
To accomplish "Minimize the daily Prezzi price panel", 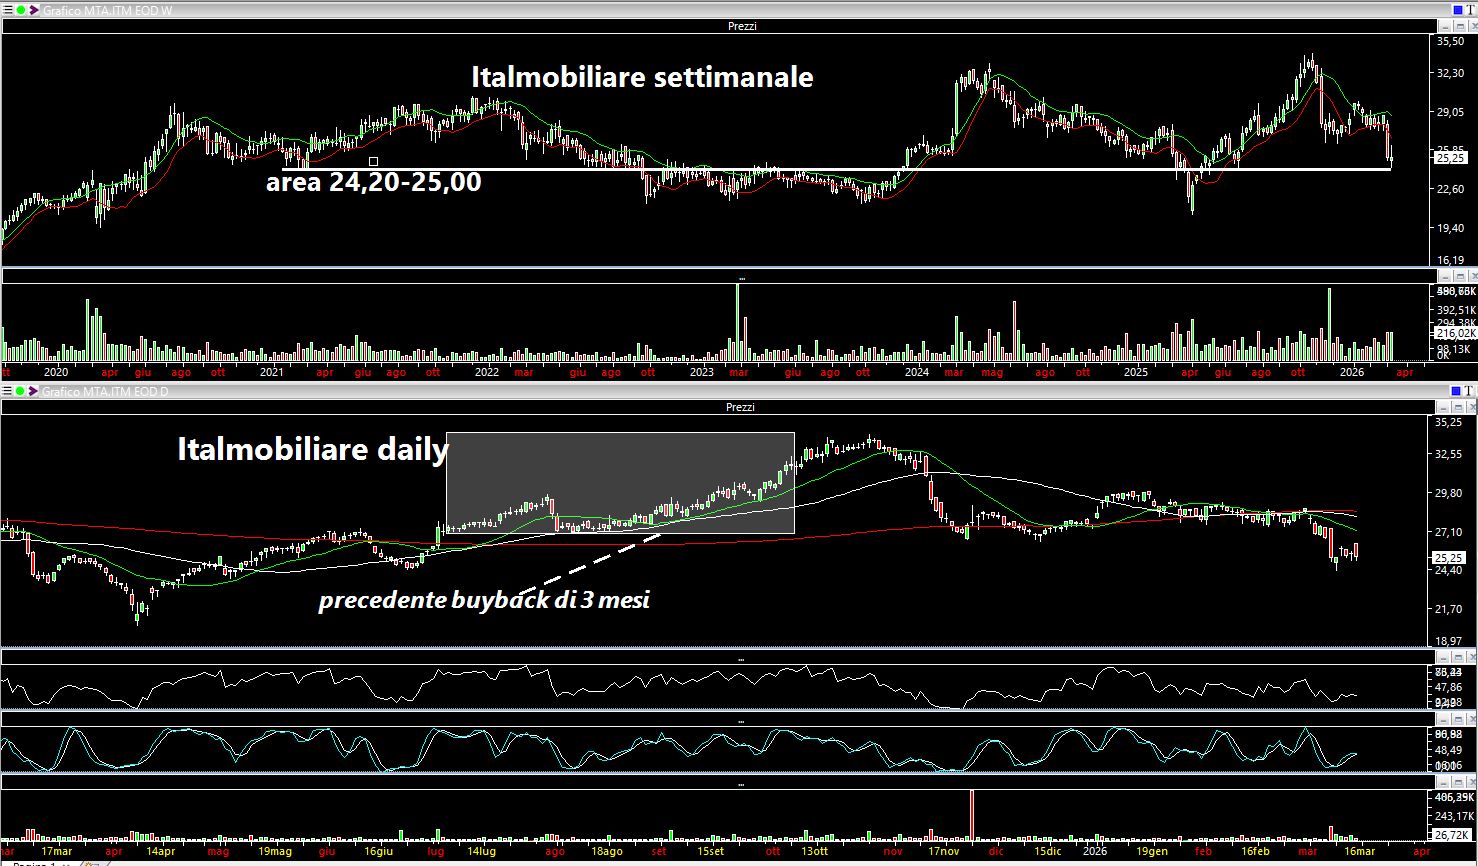I will click(1444, 407).
